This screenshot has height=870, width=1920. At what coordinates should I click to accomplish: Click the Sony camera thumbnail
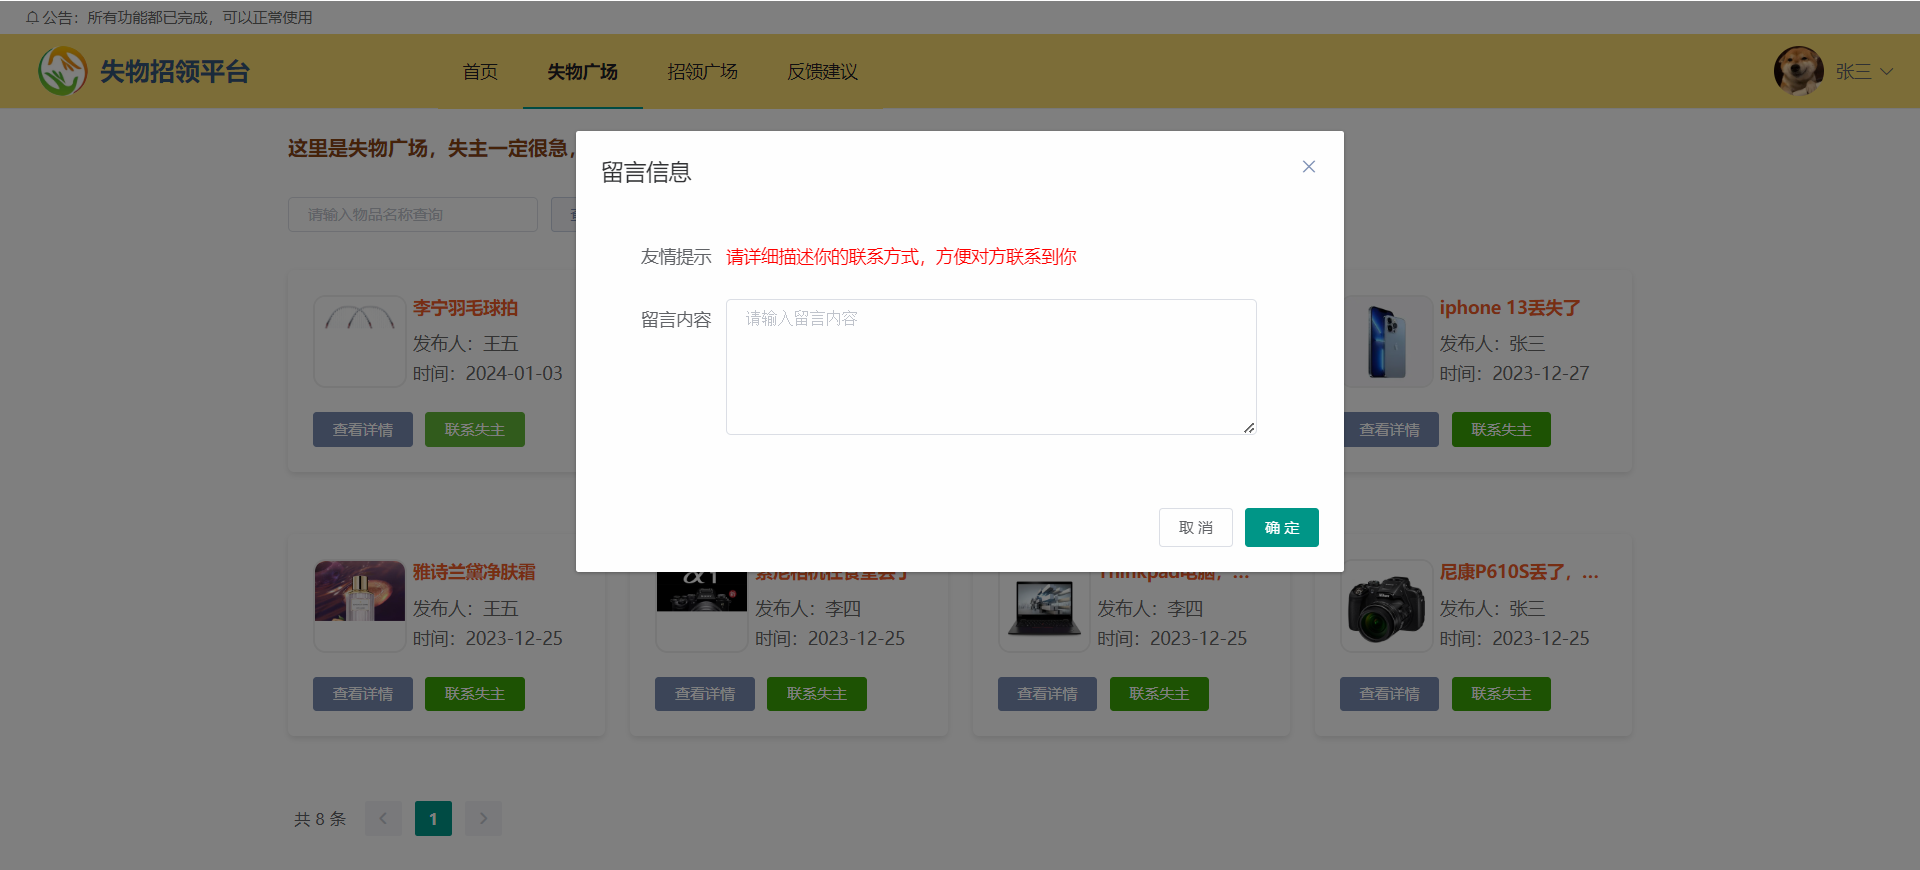[702, 612]
